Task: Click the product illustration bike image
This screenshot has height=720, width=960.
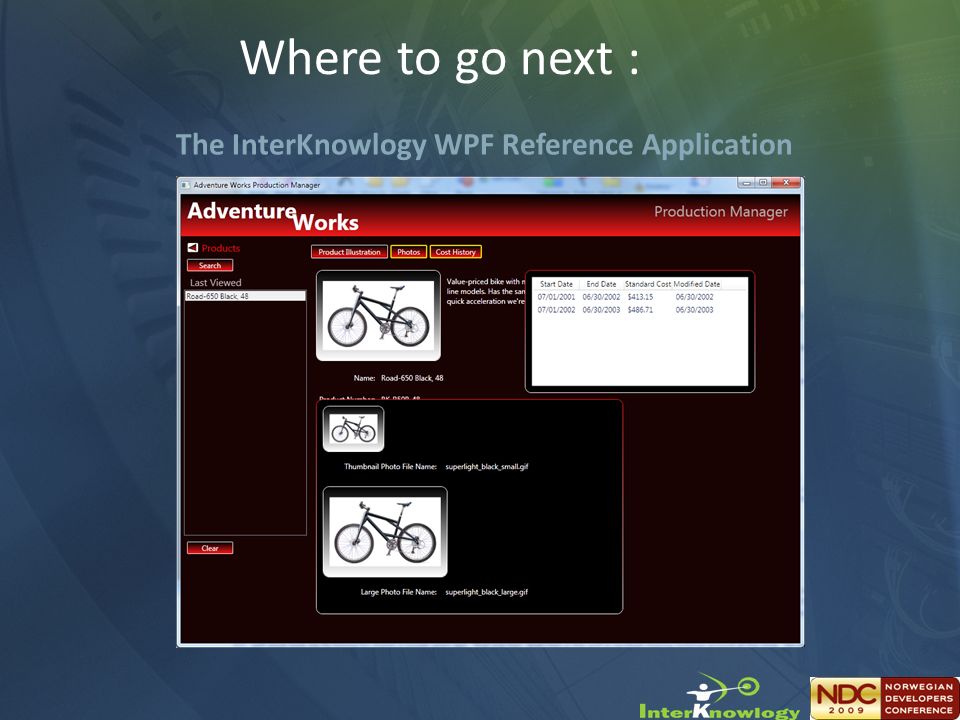Action: point(378,315)
